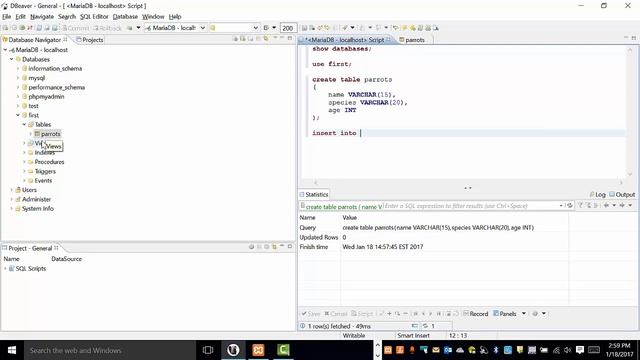Collapse the Databases folder
The height and width of the screenshot is (360, 640).
[x=11, y=59]
